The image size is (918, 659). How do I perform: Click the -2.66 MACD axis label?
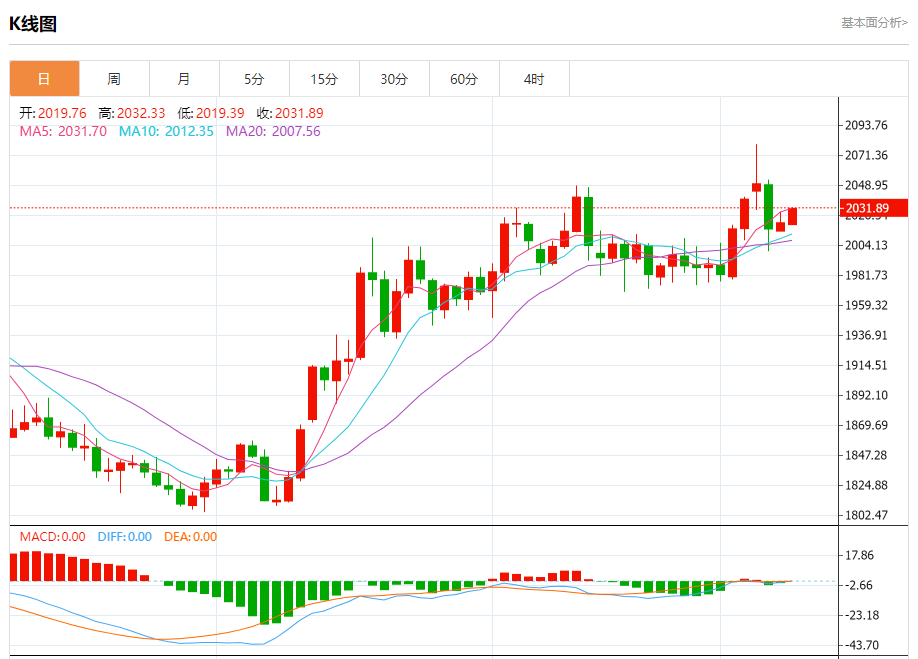tap(858, 585)
